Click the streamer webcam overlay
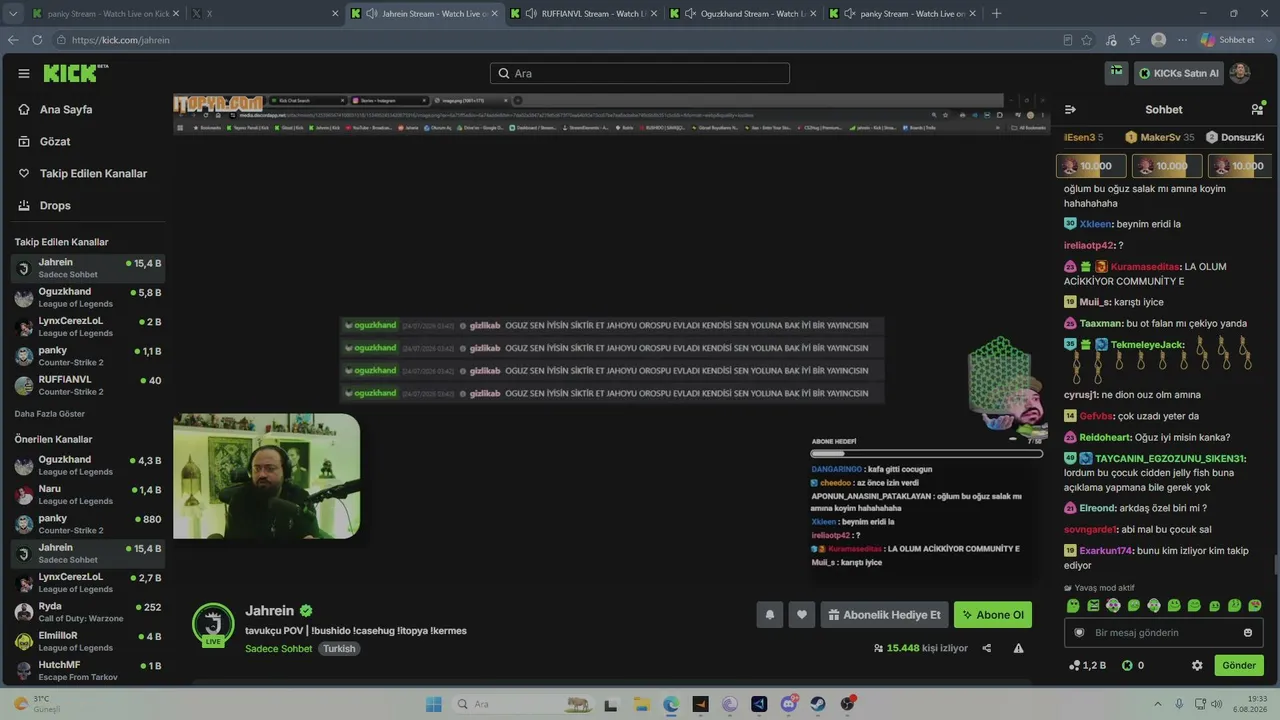 [x=266, y=476]
